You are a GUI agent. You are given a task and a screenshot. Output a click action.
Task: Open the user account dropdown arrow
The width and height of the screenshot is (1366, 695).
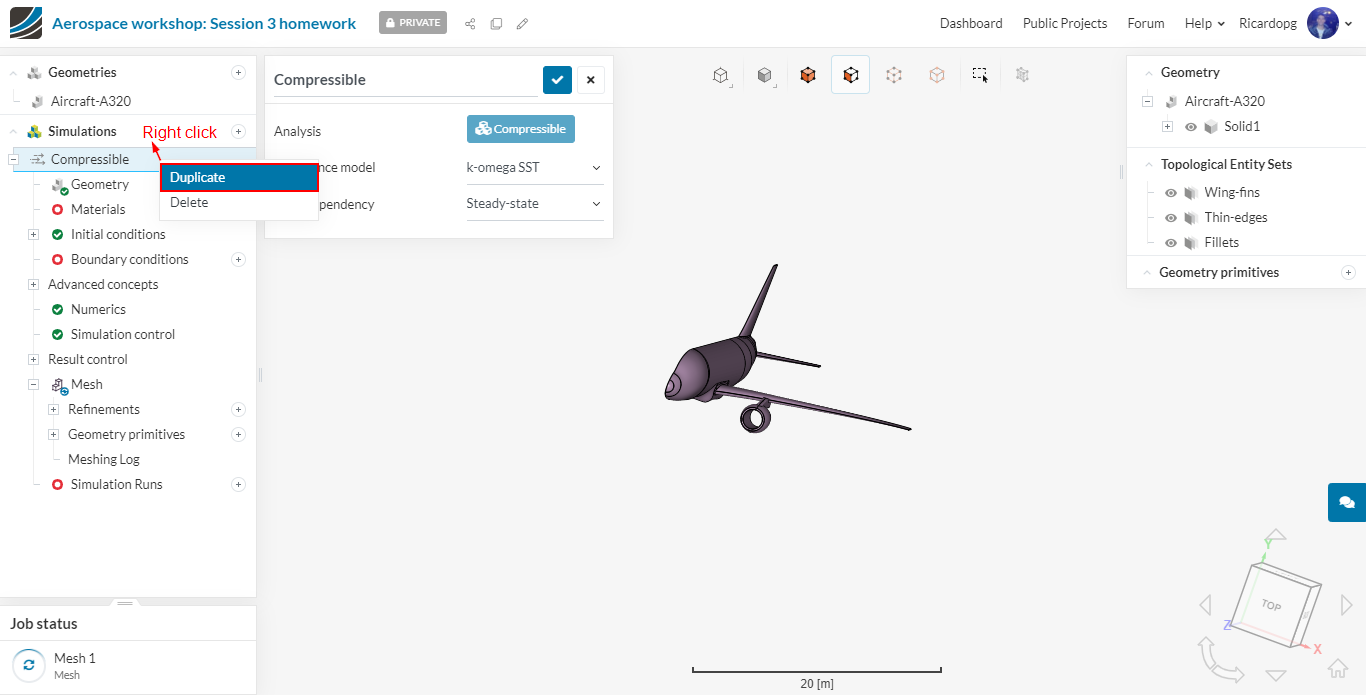[x=1348, y=24]
